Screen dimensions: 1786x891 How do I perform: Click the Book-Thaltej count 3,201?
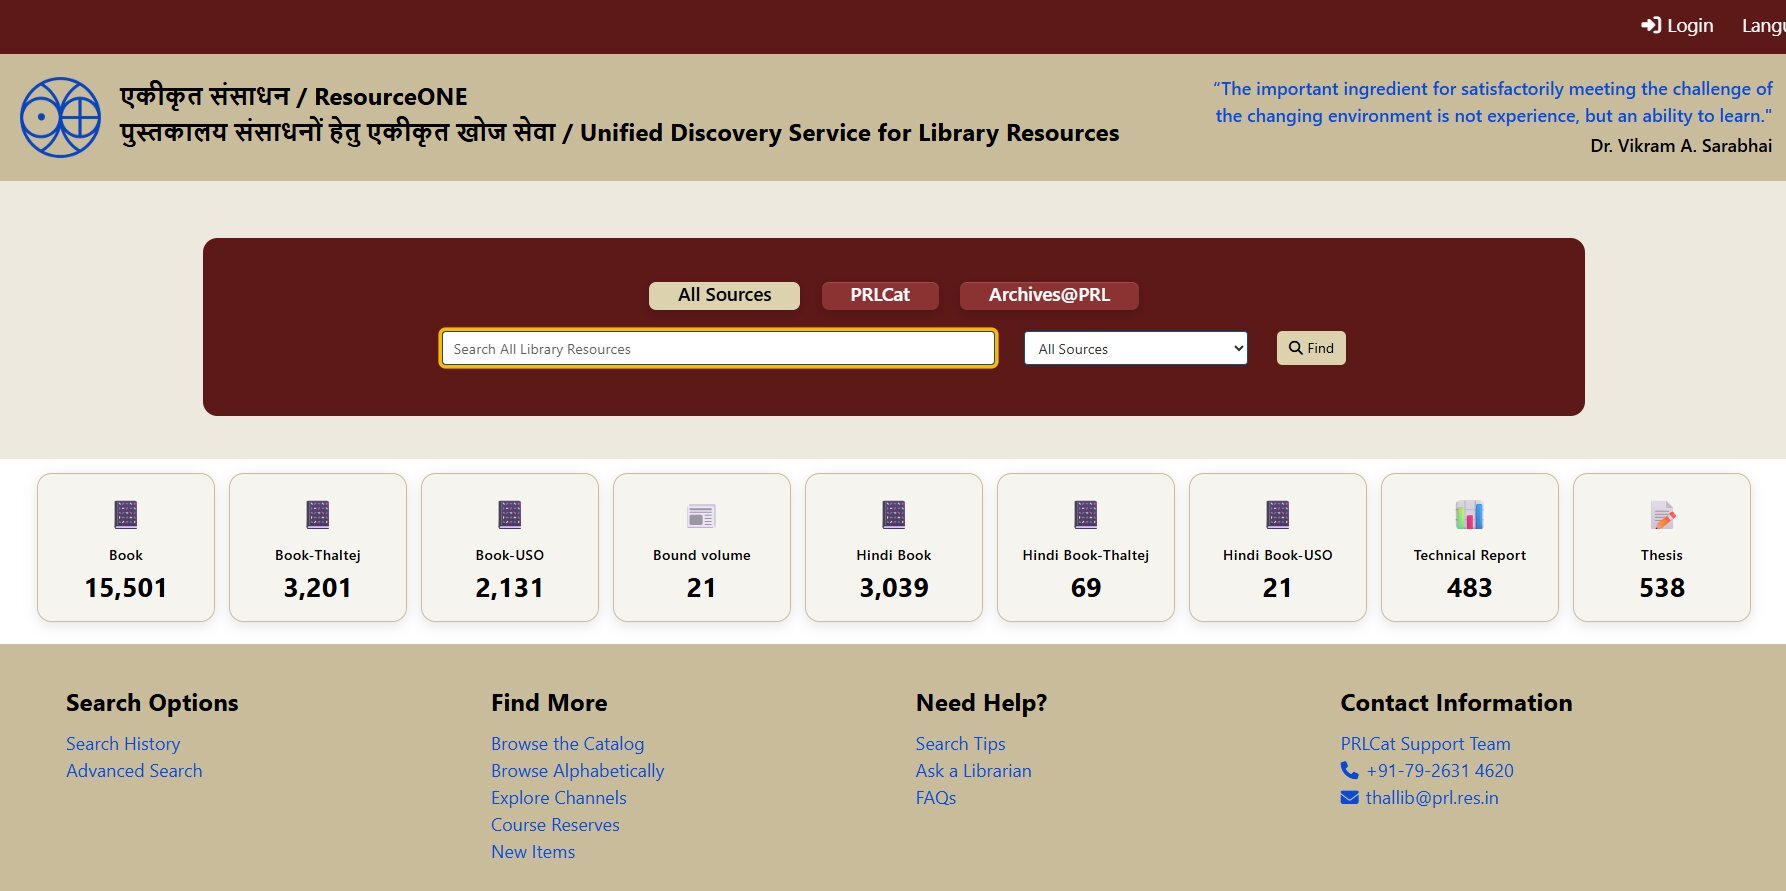[318, 588]
